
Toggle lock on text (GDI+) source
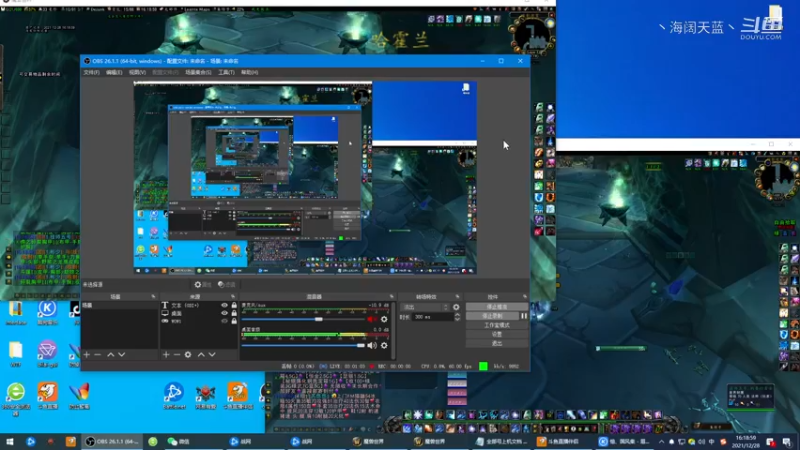(x=234, y=305)
